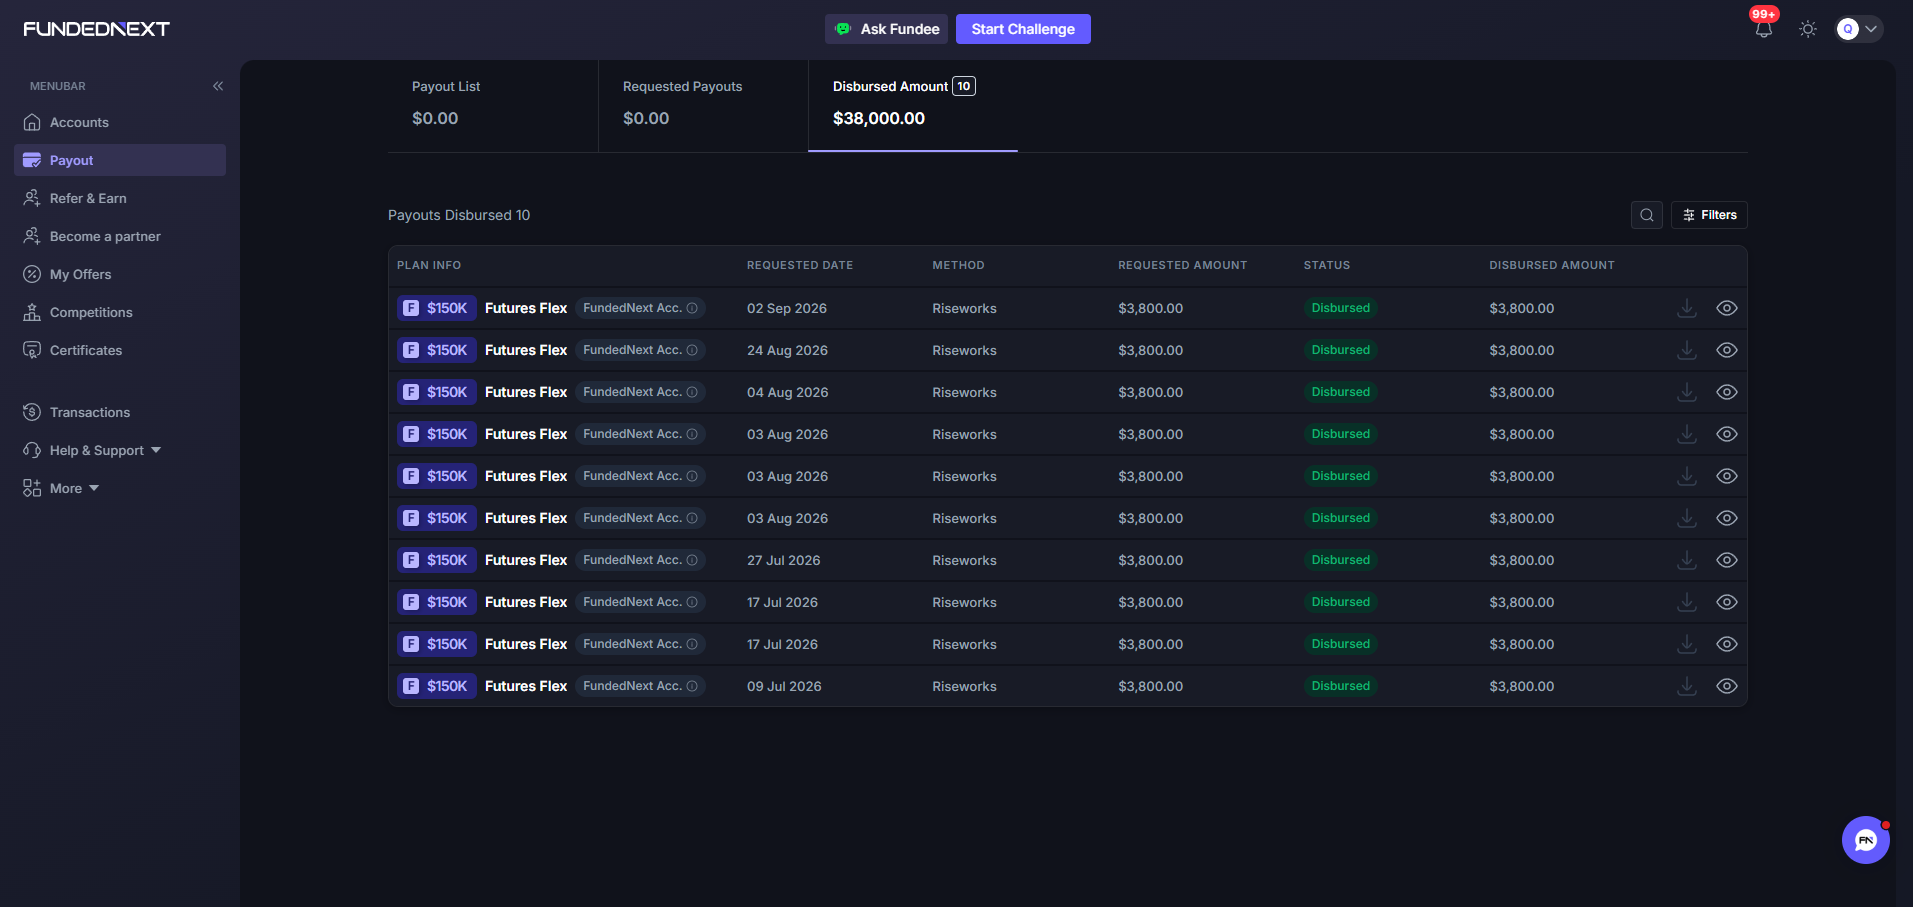Image resolution: width=1913 pixels, height=907 pixels.
Task: Click Riseworks in 24 Aug 2026 row
Action: pos(964,350)
